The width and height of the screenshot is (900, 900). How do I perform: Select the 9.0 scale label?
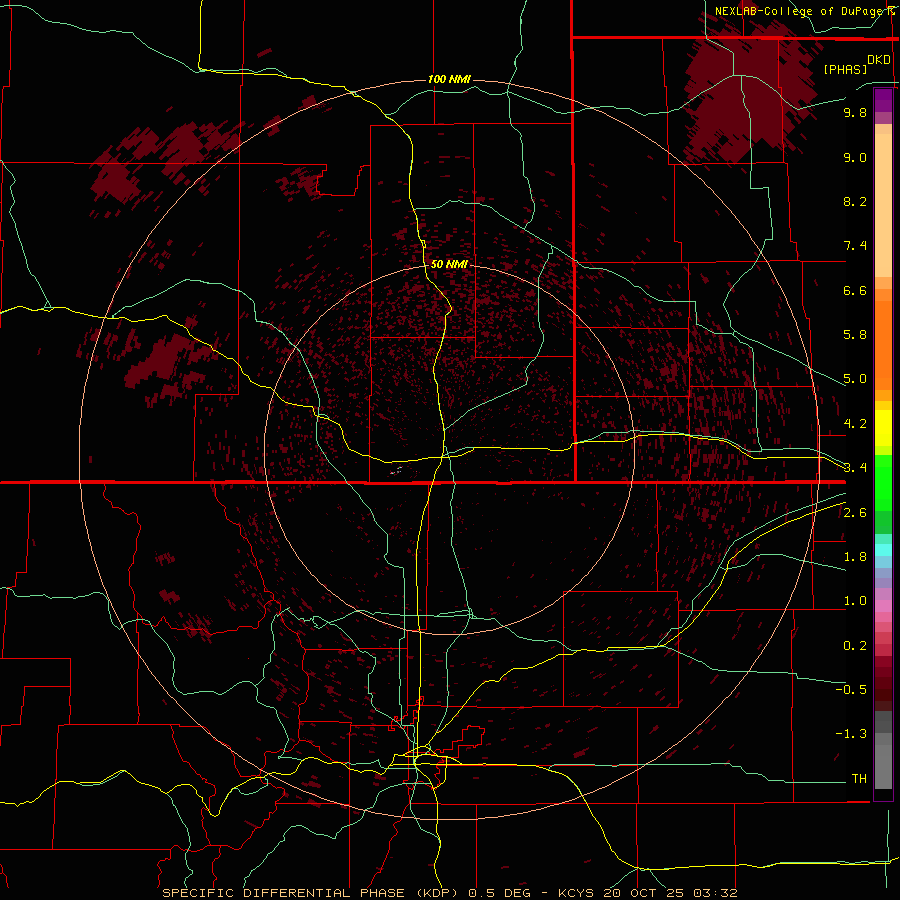click(x=855, y=157)
